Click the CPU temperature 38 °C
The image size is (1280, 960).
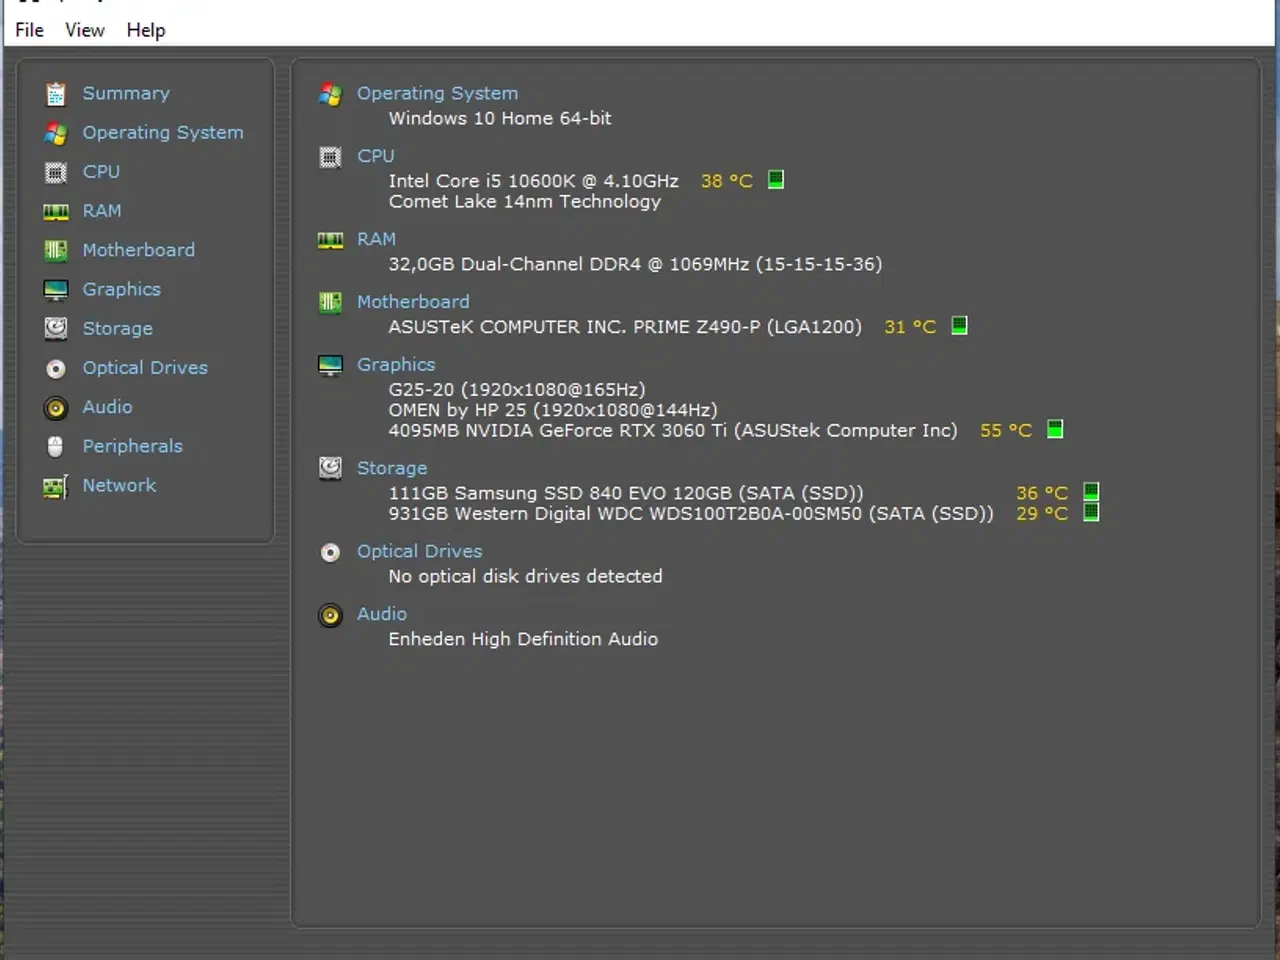pyautogui.click(x=727, y=181)
